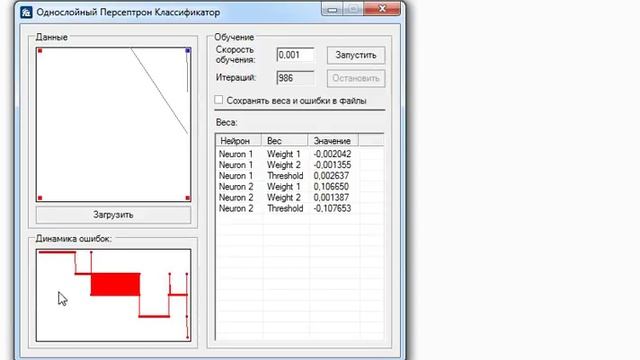The height and width of the screenshot is (360, 640).
Task: Click the value 0,001387
Action: pos(331,198)
